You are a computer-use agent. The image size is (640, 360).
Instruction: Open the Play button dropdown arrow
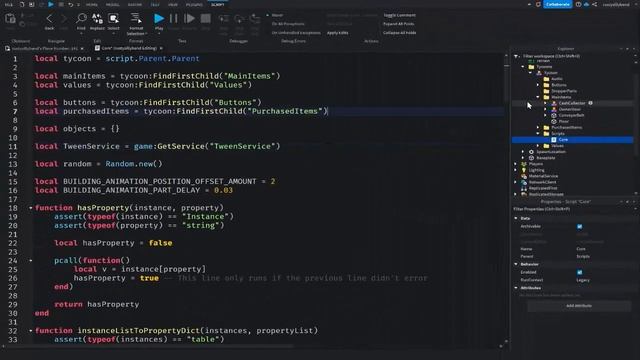[159, 33]
